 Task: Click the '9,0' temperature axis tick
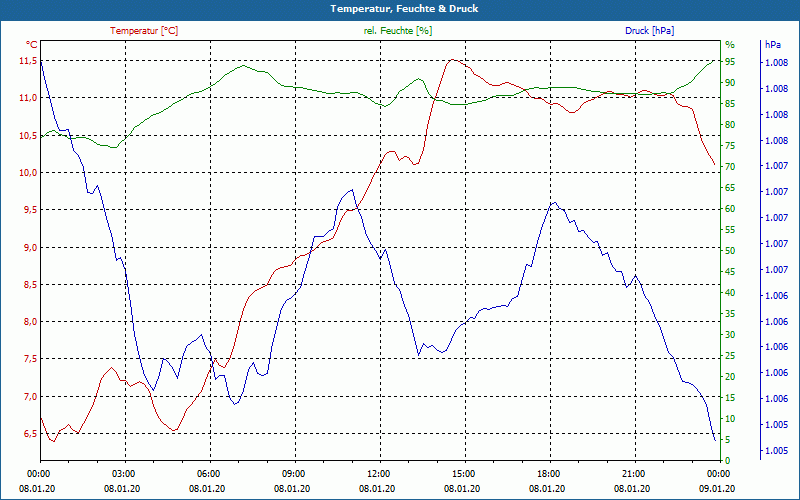pyautogui.click(x=29, y=248)
